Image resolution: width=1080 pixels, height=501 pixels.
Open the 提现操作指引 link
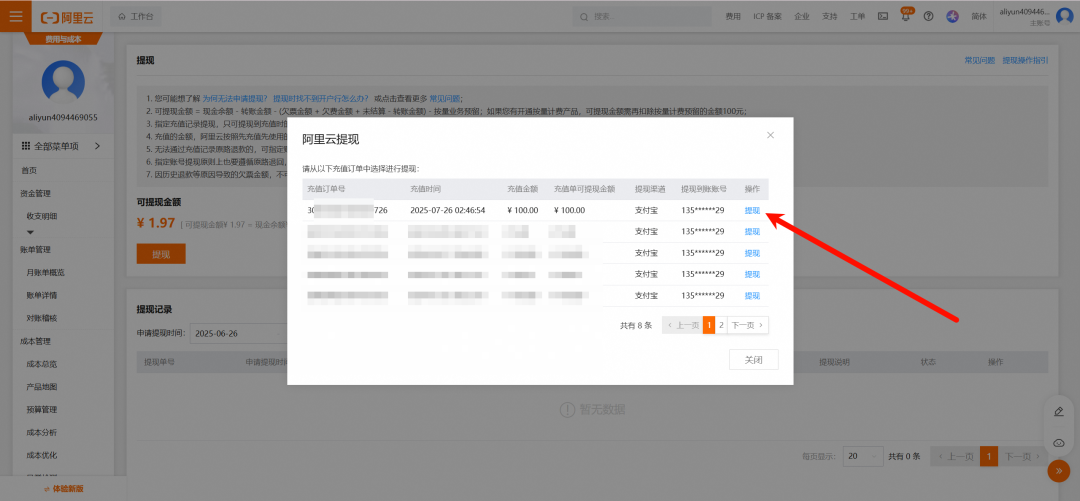point(1026,61)
